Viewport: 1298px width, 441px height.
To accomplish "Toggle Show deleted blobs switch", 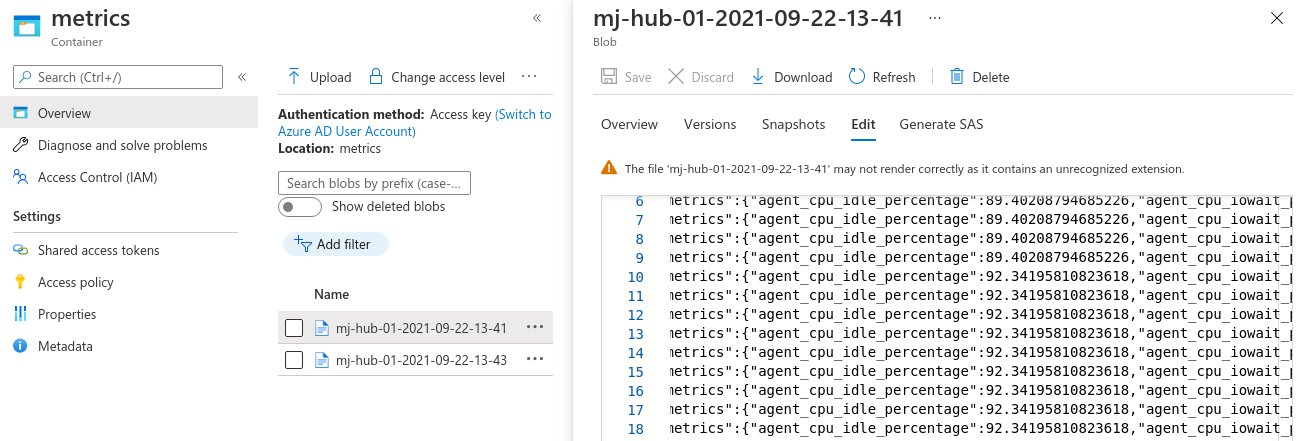I will (300, 207).
